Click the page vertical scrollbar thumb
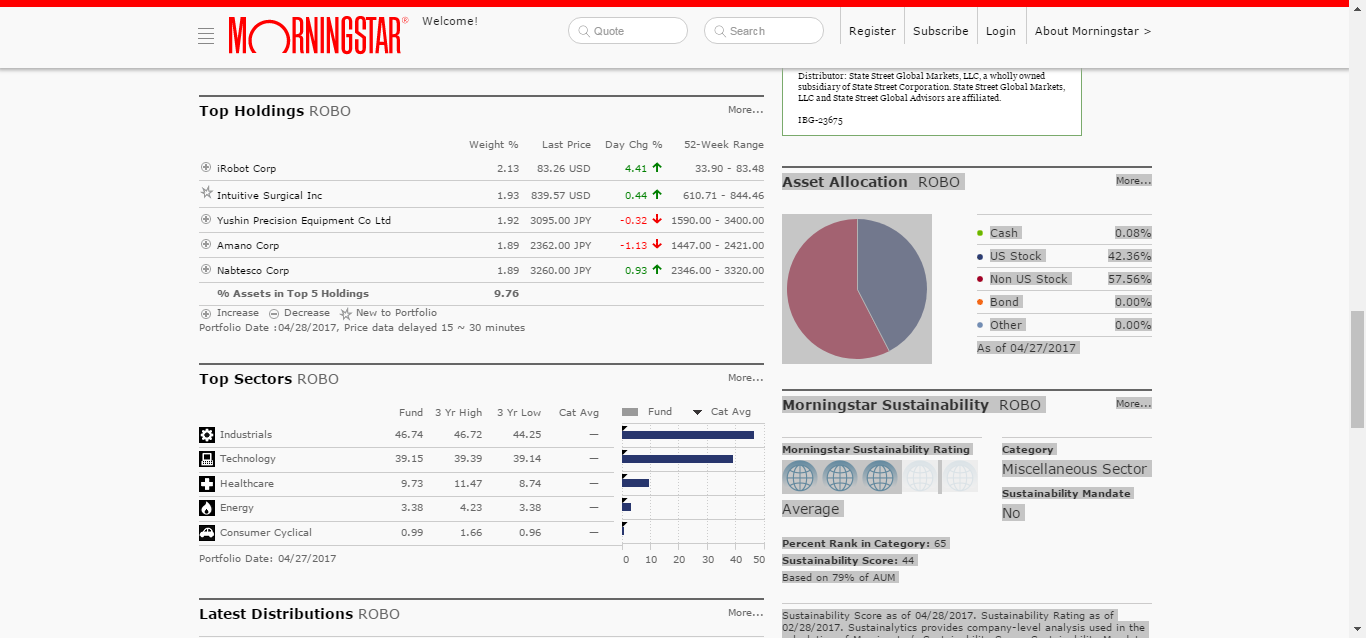1366x638 pixels. point(1357,369)
